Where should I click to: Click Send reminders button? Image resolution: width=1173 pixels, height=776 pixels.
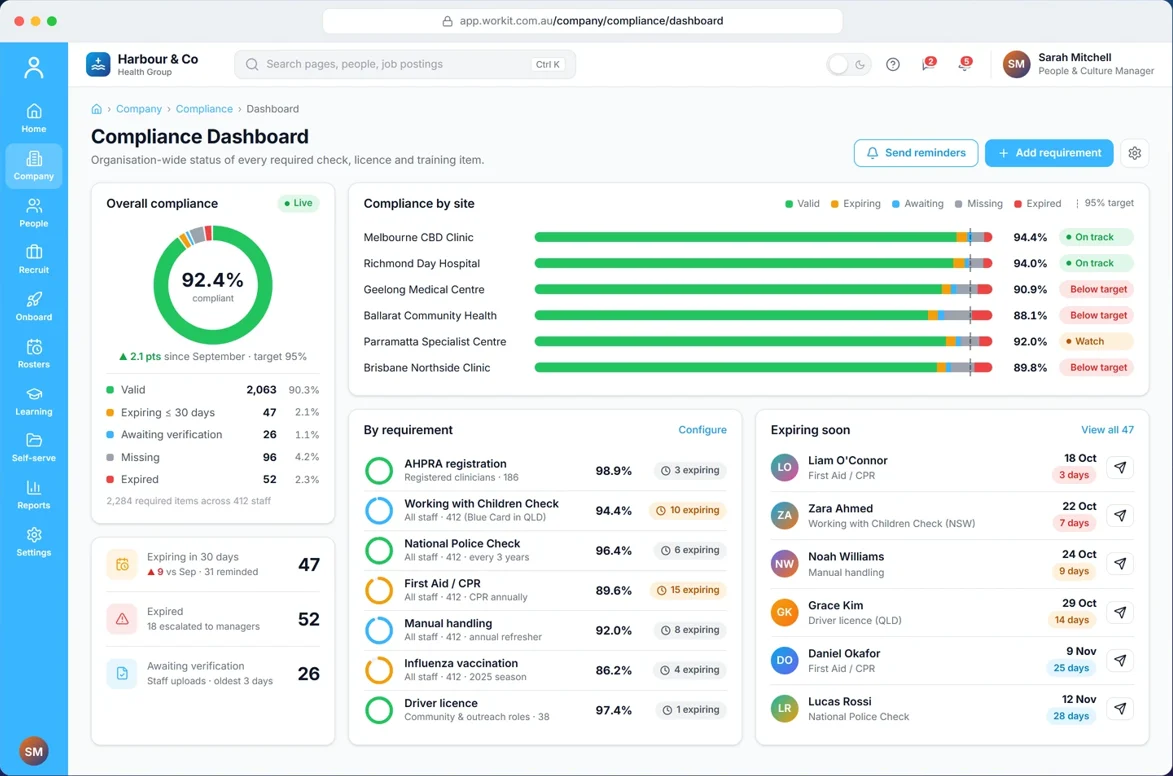[916, 153]
